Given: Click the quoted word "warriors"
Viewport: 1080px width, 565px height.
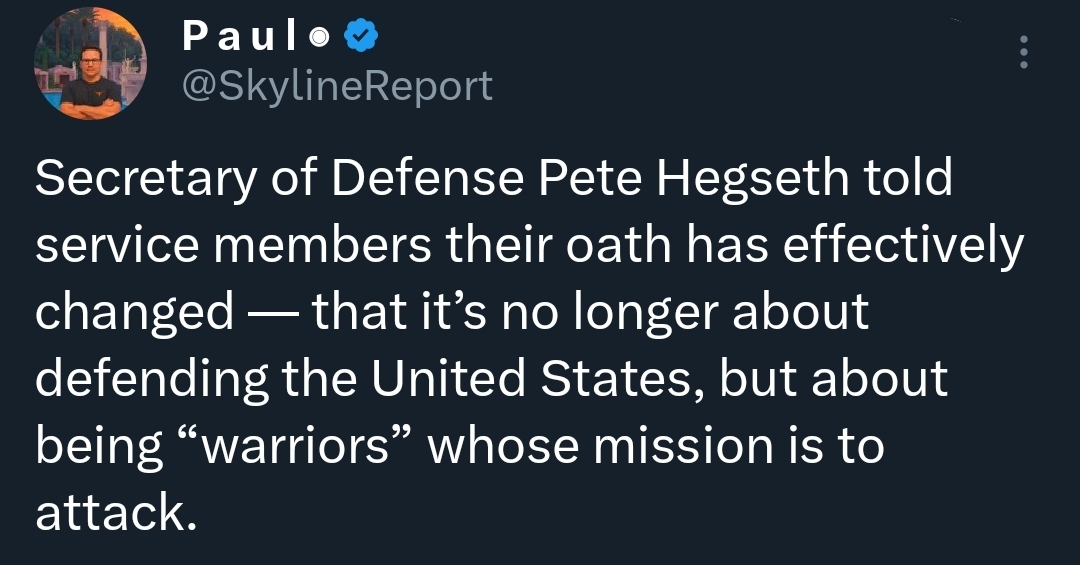Looking at the screenshot, I should click(295, 446).
